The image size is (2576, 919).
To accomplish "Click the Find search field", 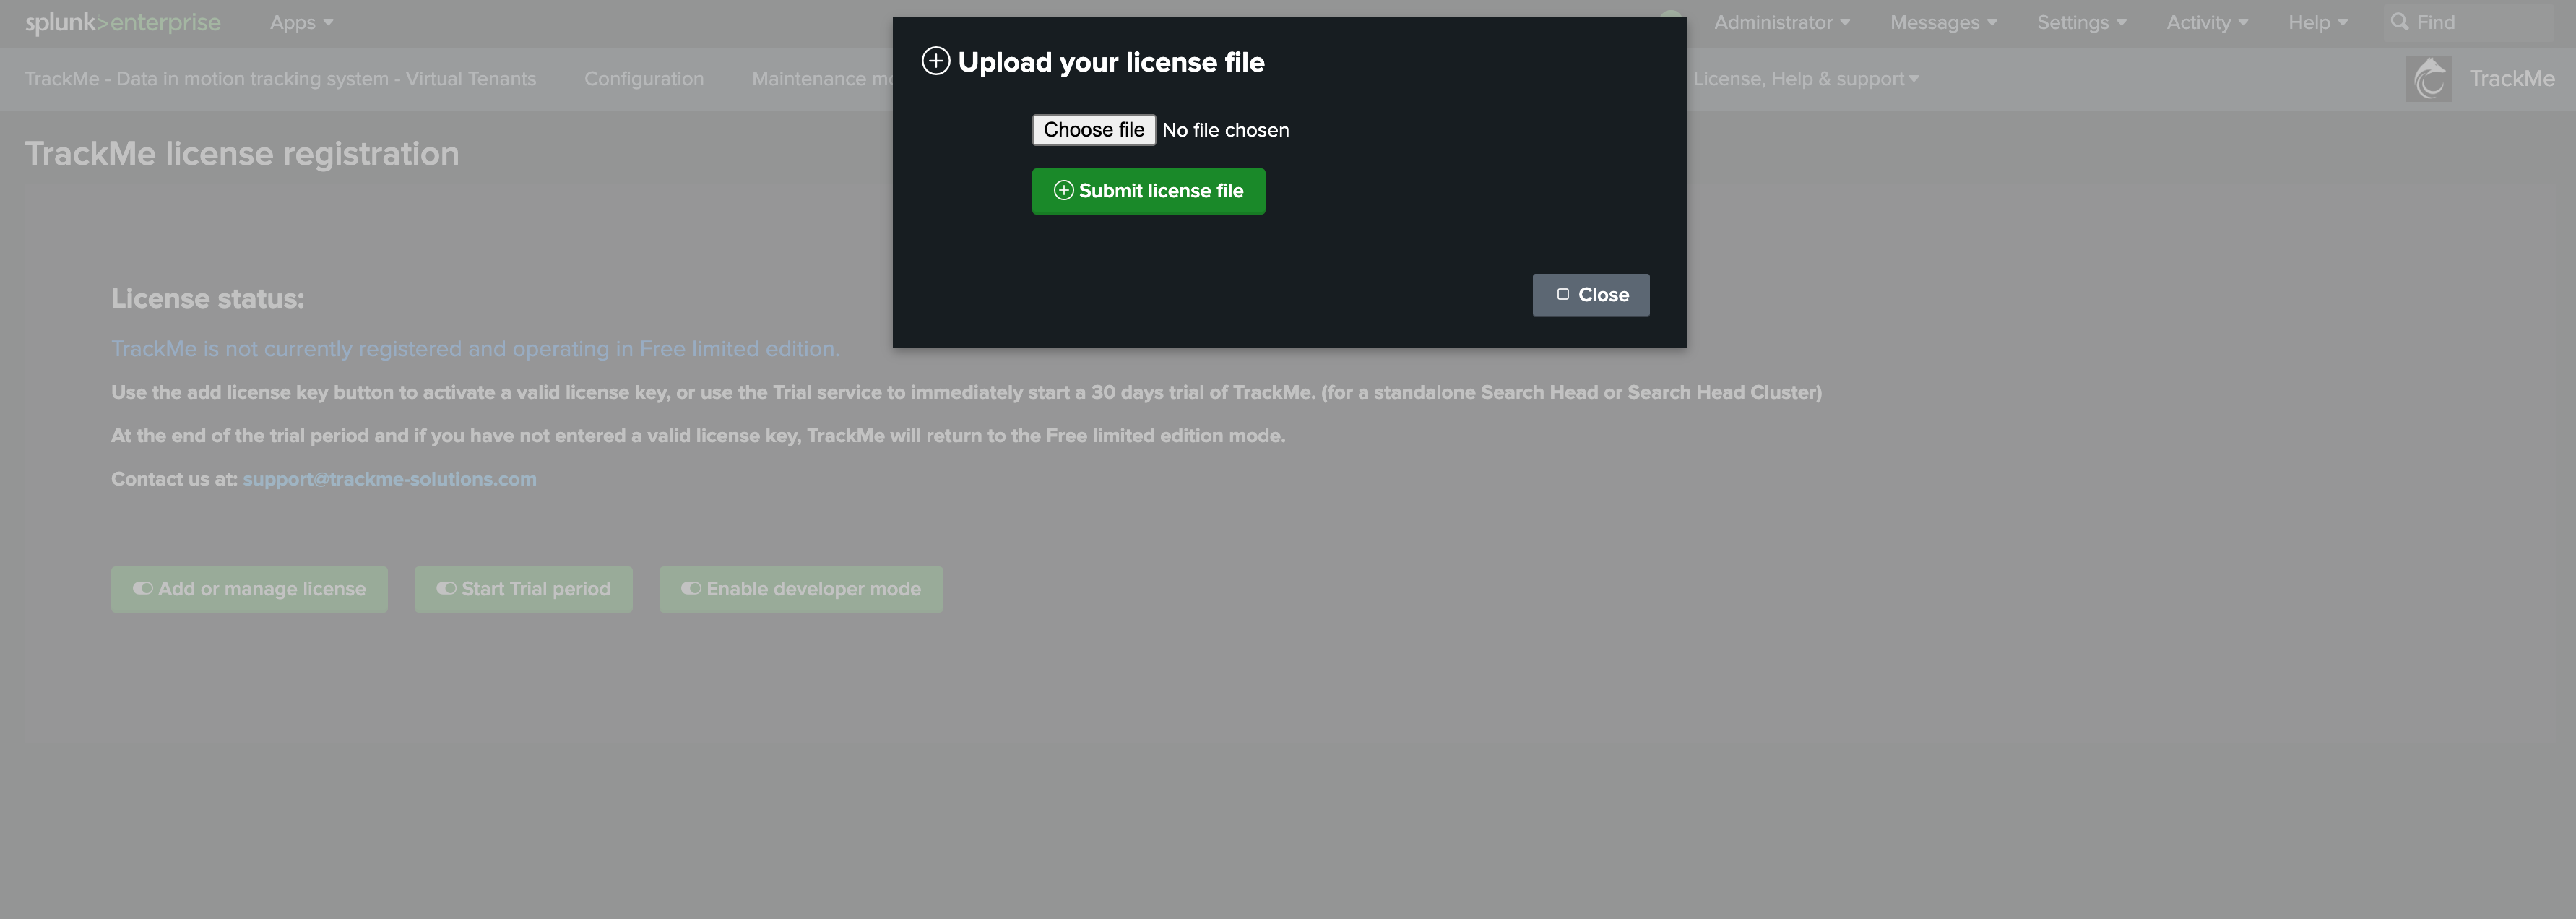I will point(2467,22).
